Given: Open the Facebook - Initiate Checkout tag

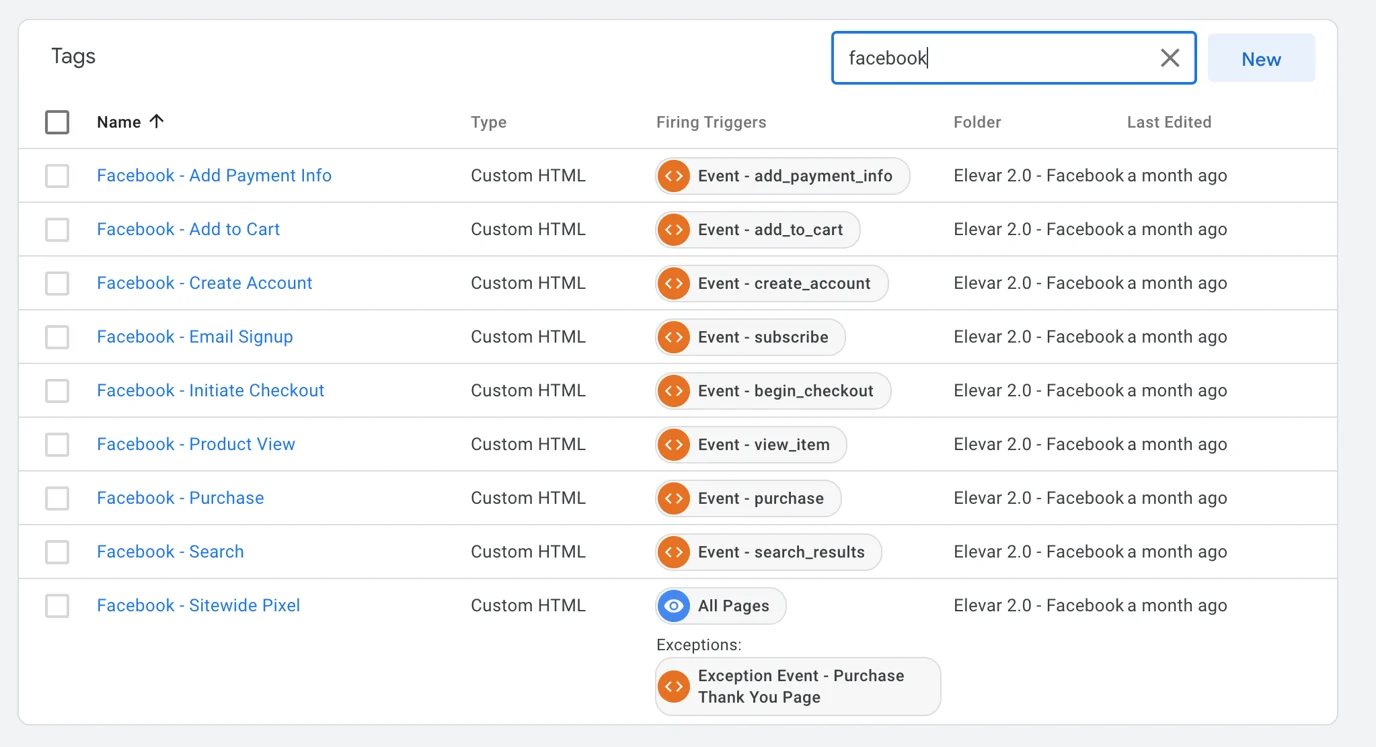Looking at the screenshot, I should (x=210, y=391).
